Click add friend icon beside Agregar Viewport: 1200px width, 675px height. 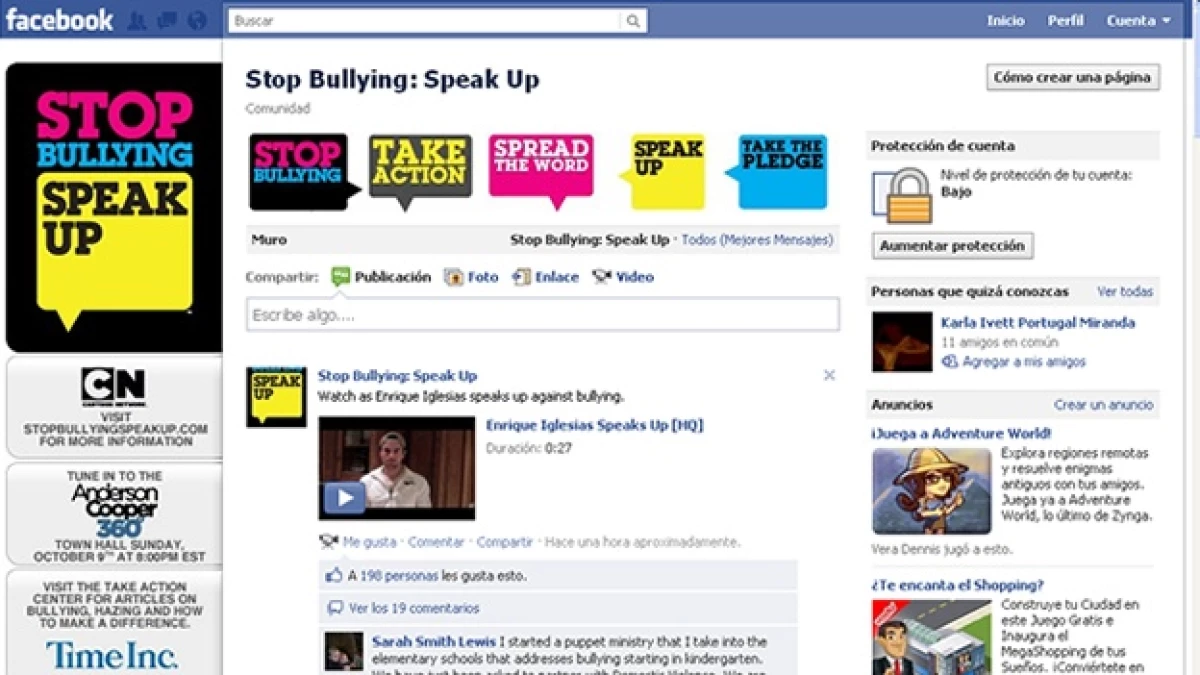pyautogui.click(x=950, y=362)
